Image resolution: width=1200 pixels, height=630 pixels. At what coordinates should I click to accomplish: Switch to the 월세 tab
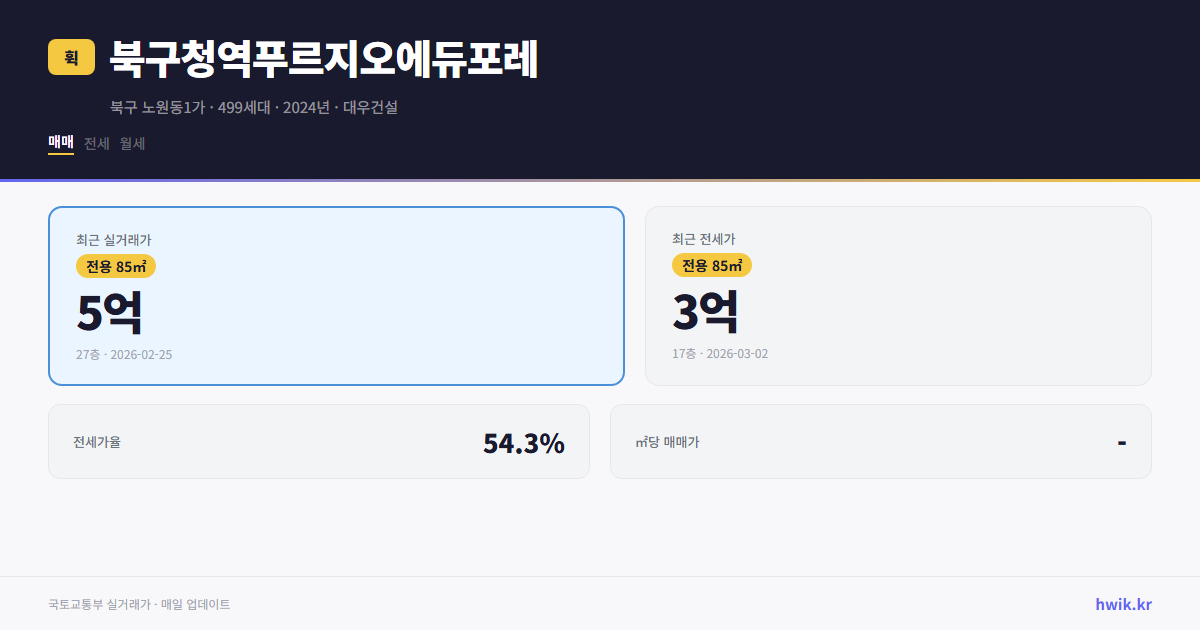131,143
